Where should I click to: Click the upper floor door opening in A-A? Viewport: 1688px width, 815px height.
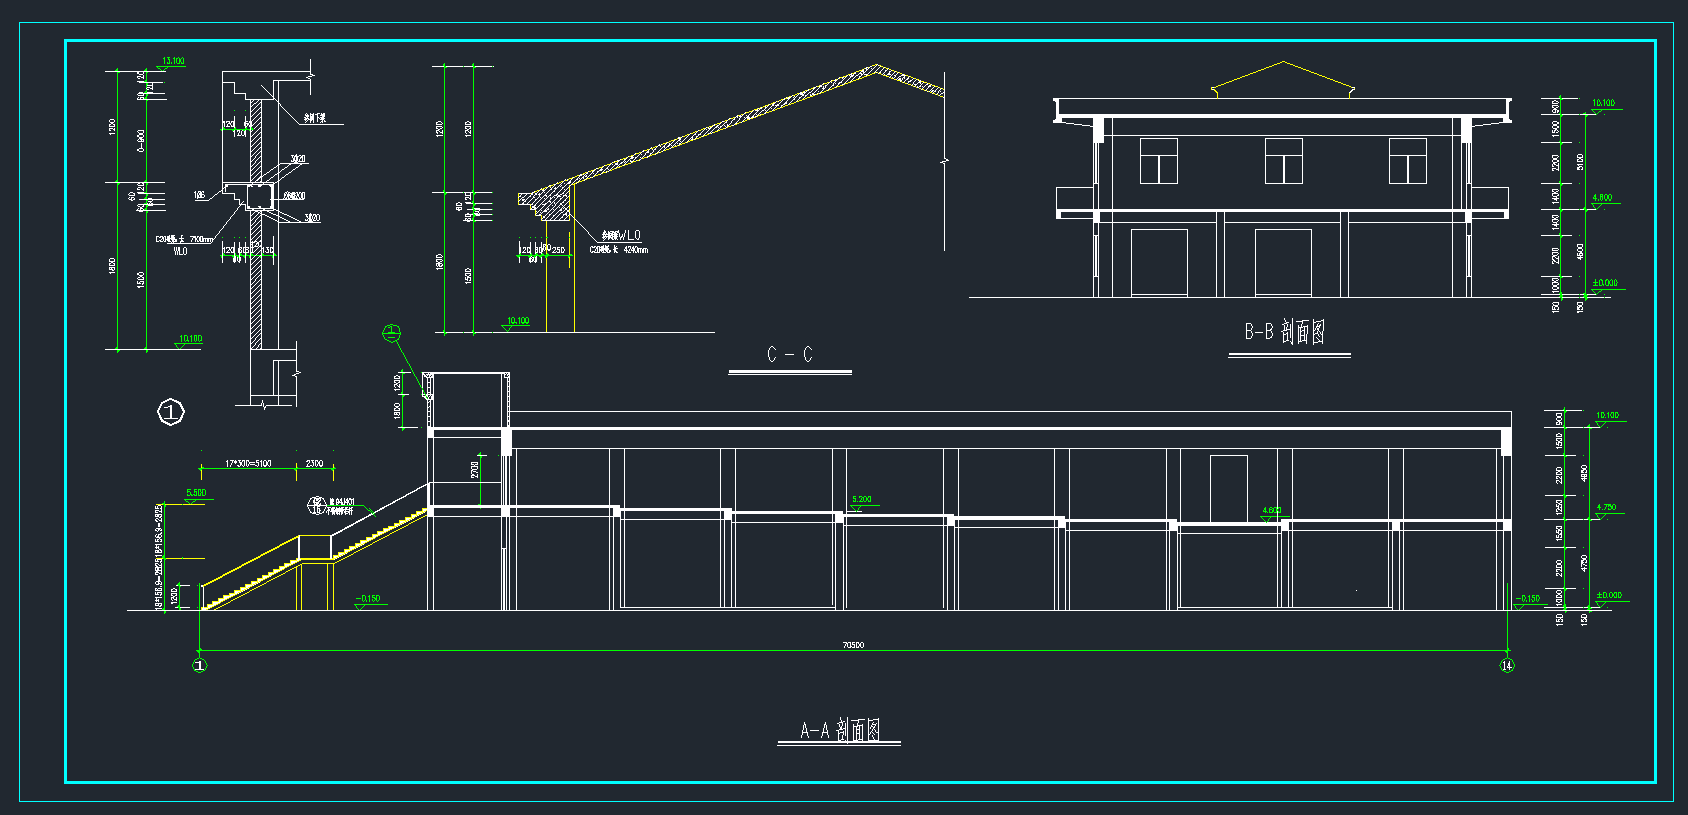[1228, 488]
